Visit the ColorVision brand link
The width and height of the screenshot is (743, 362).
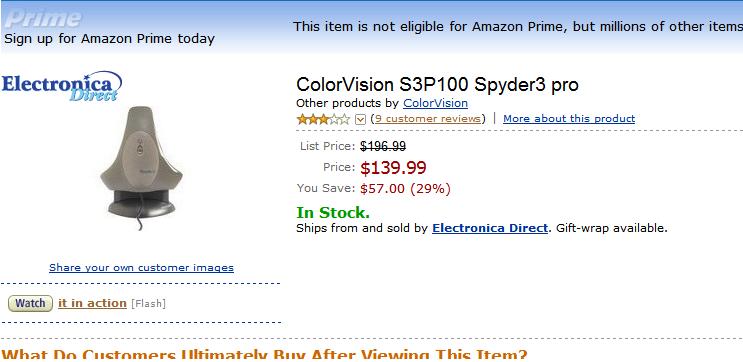[435, 103]
